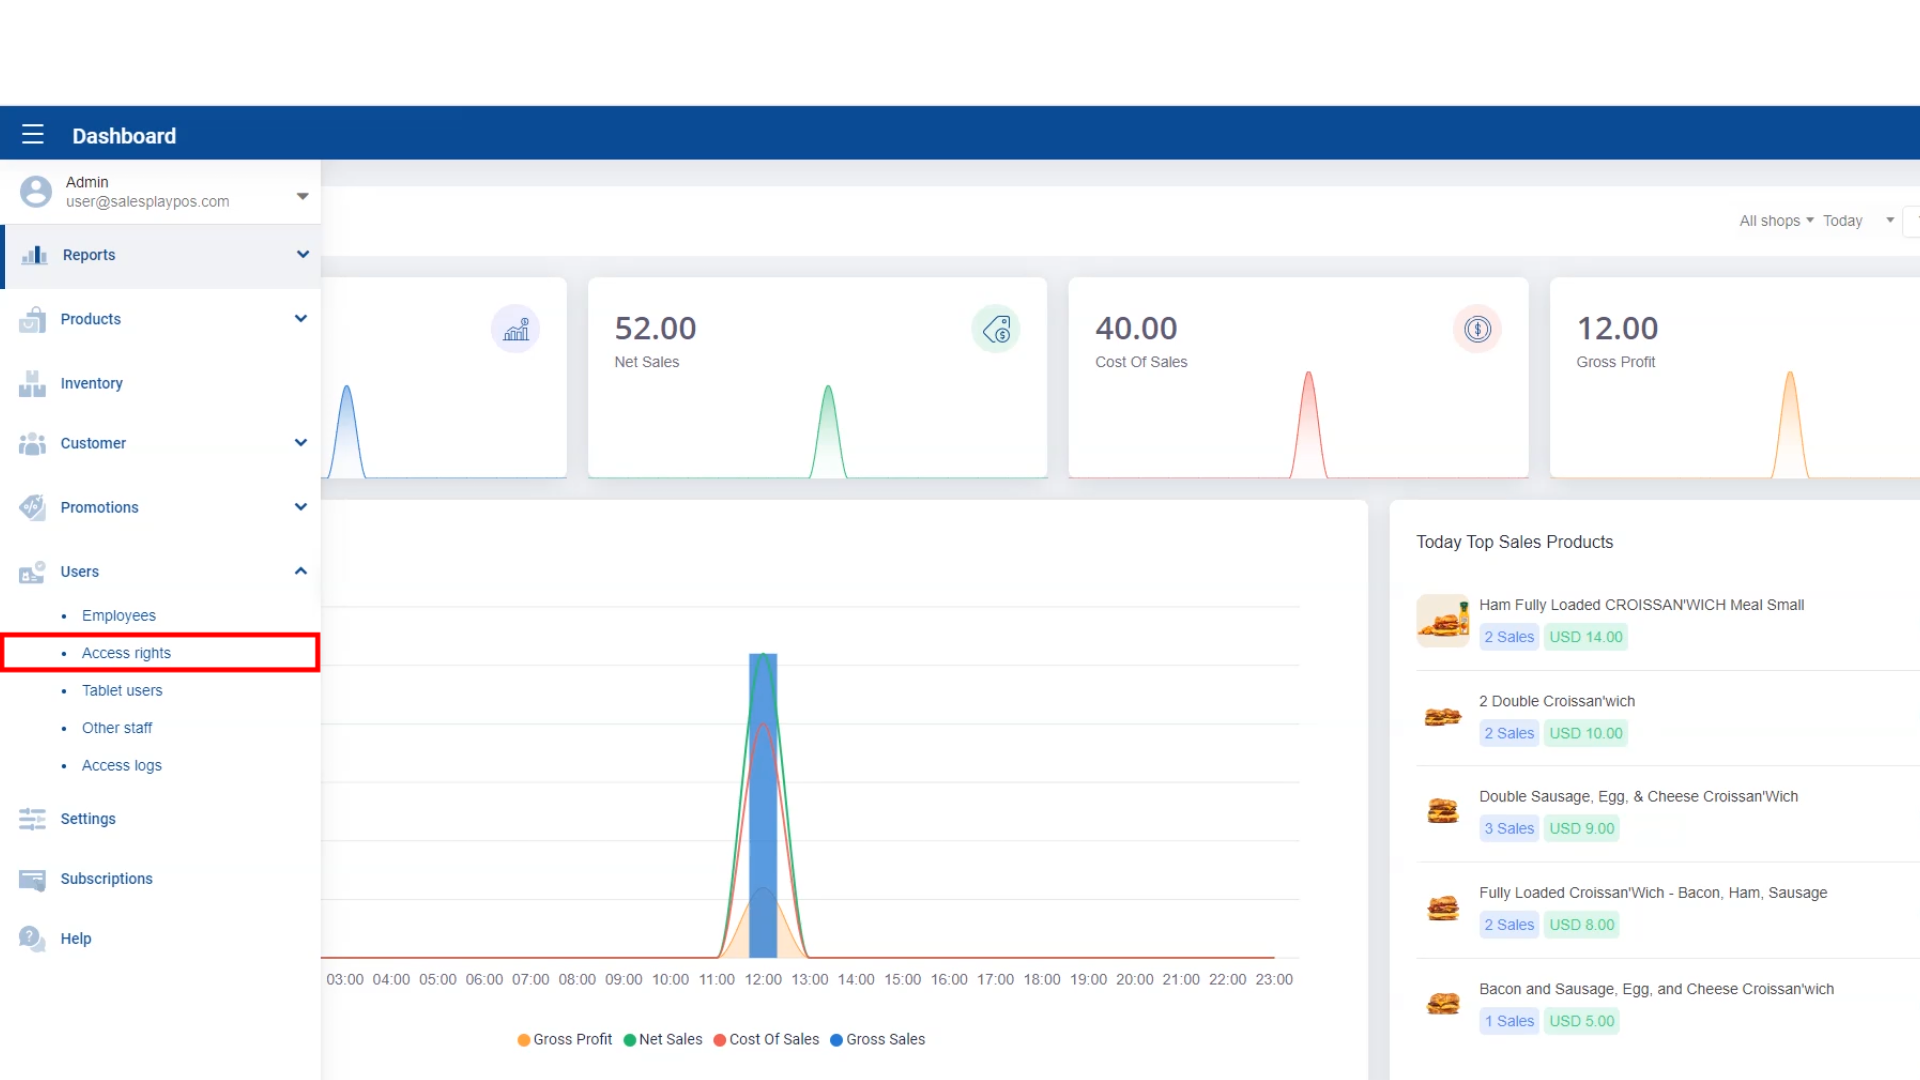This screenshot has width=1920, height=1080.
Task: Toggle Gross Sales legend blue swatch
Action: [836, 1040]
